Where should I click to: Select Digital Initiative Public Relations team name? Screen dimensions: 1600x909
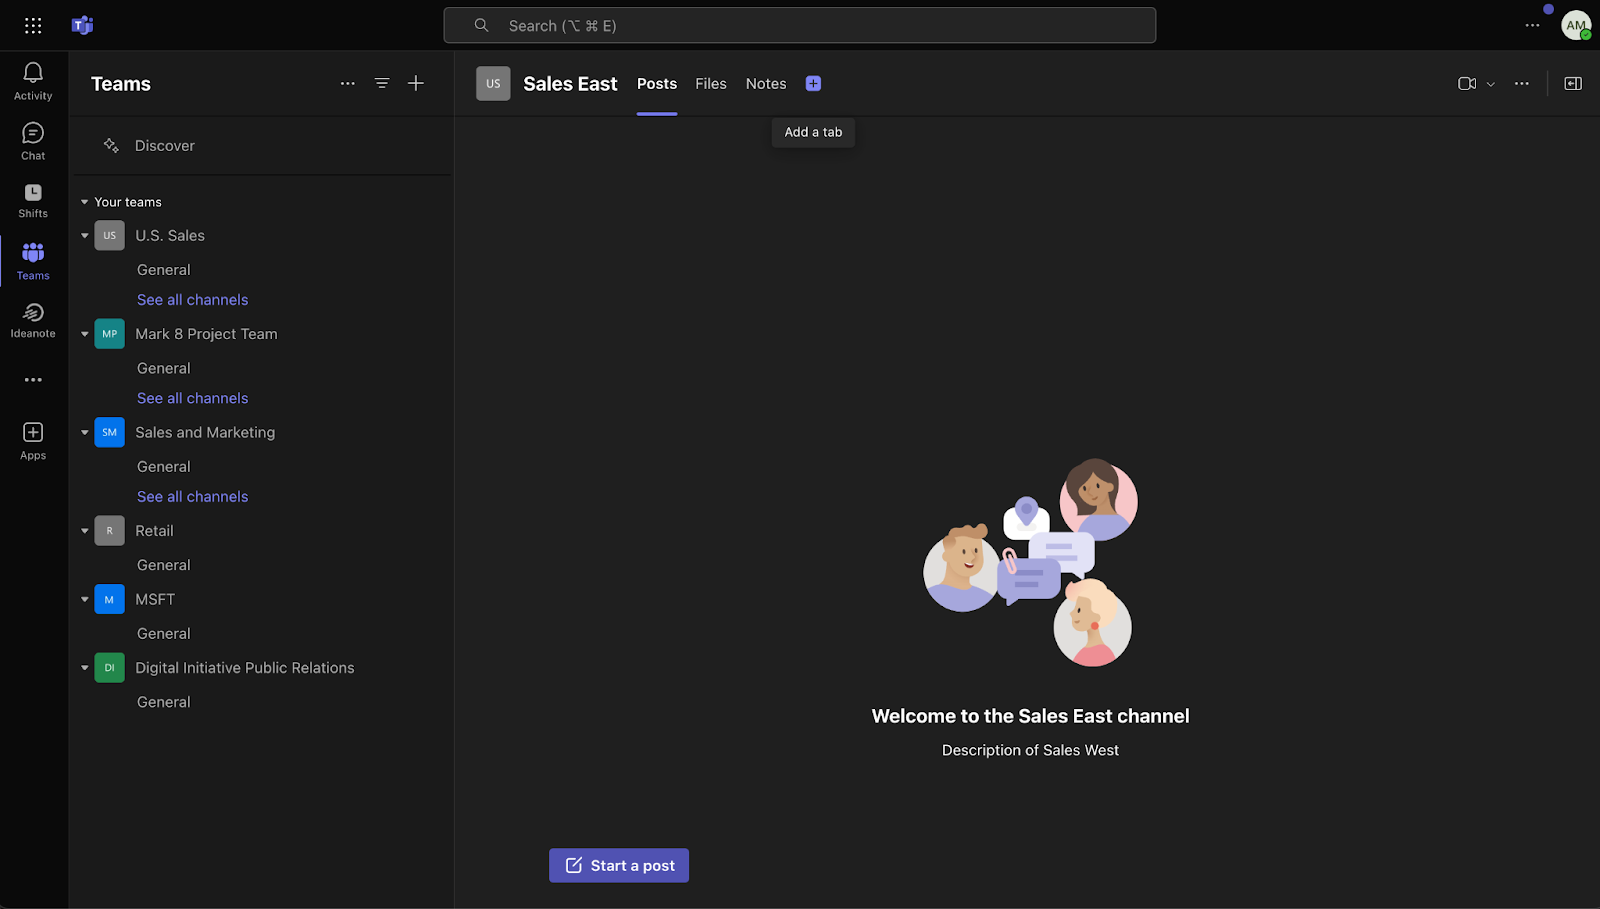coord(245,668)
